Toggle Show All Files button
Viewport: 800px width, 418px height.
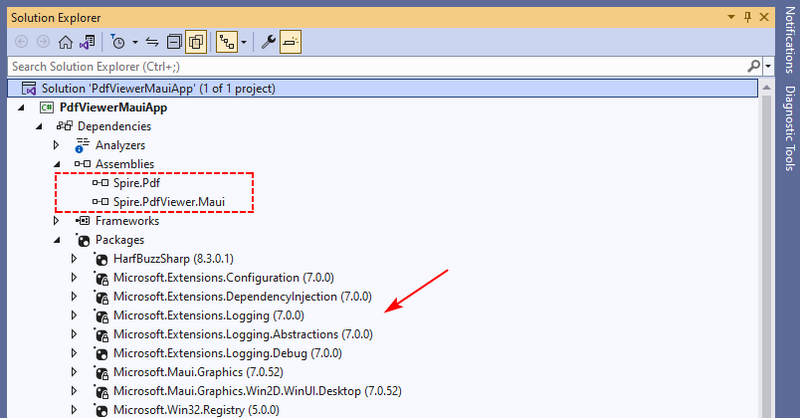(196, 42)
